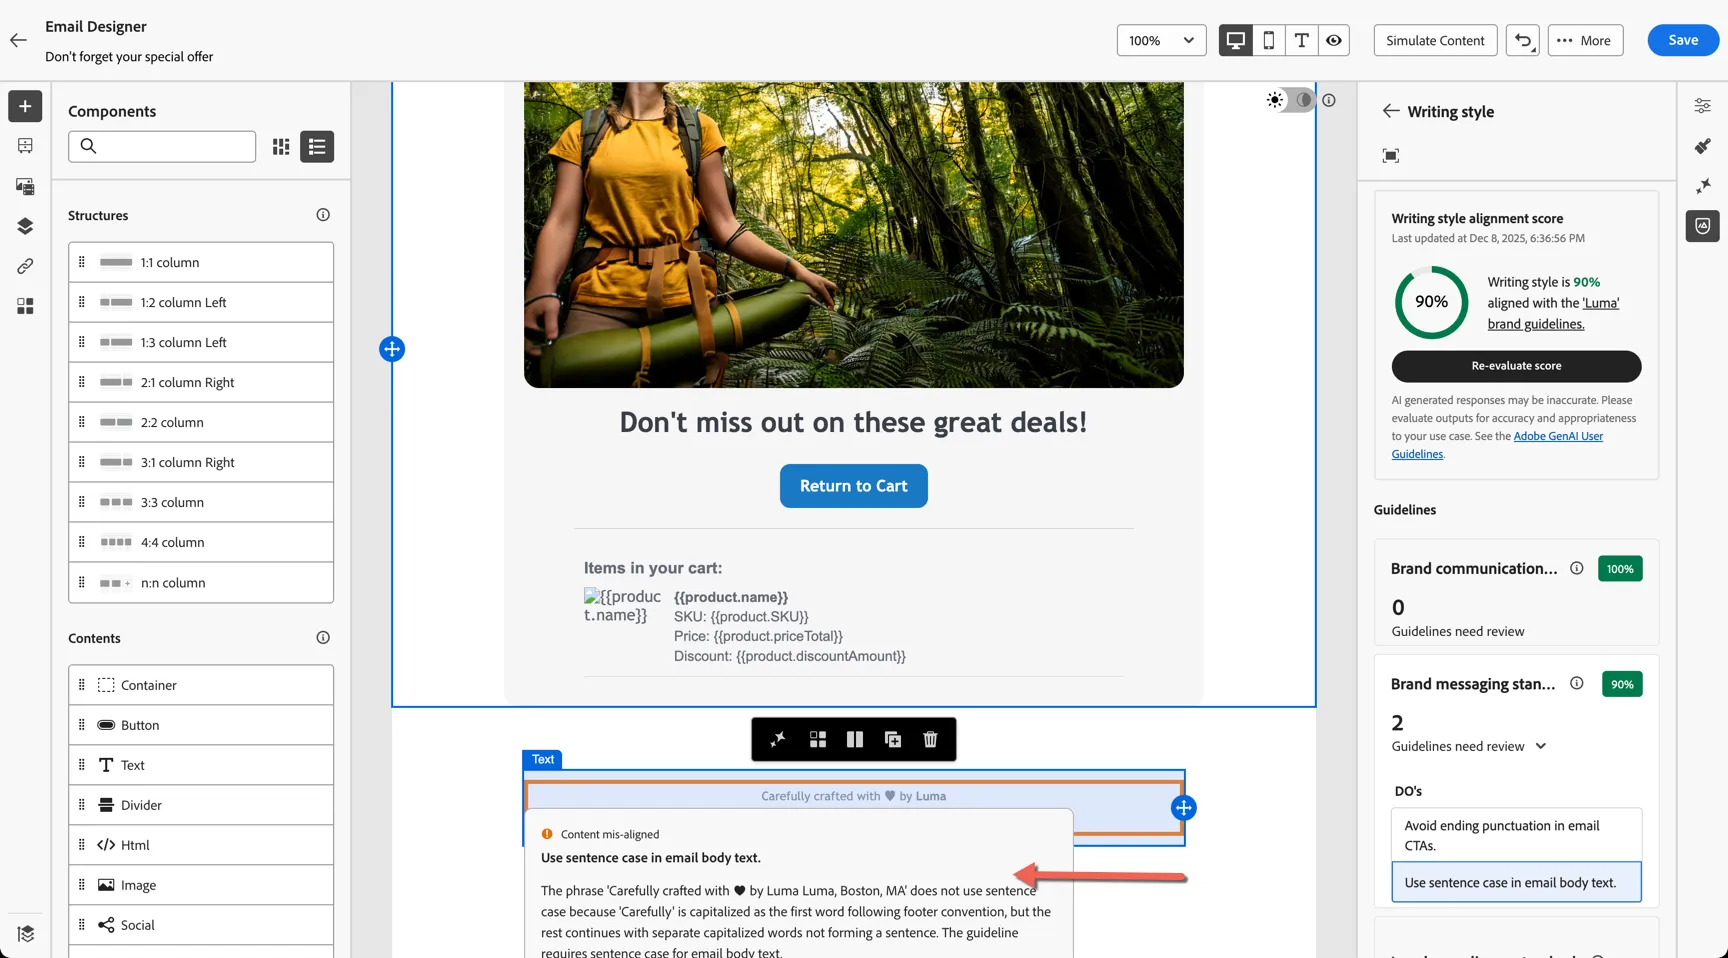Switch to plain text view

[1301, 40]
